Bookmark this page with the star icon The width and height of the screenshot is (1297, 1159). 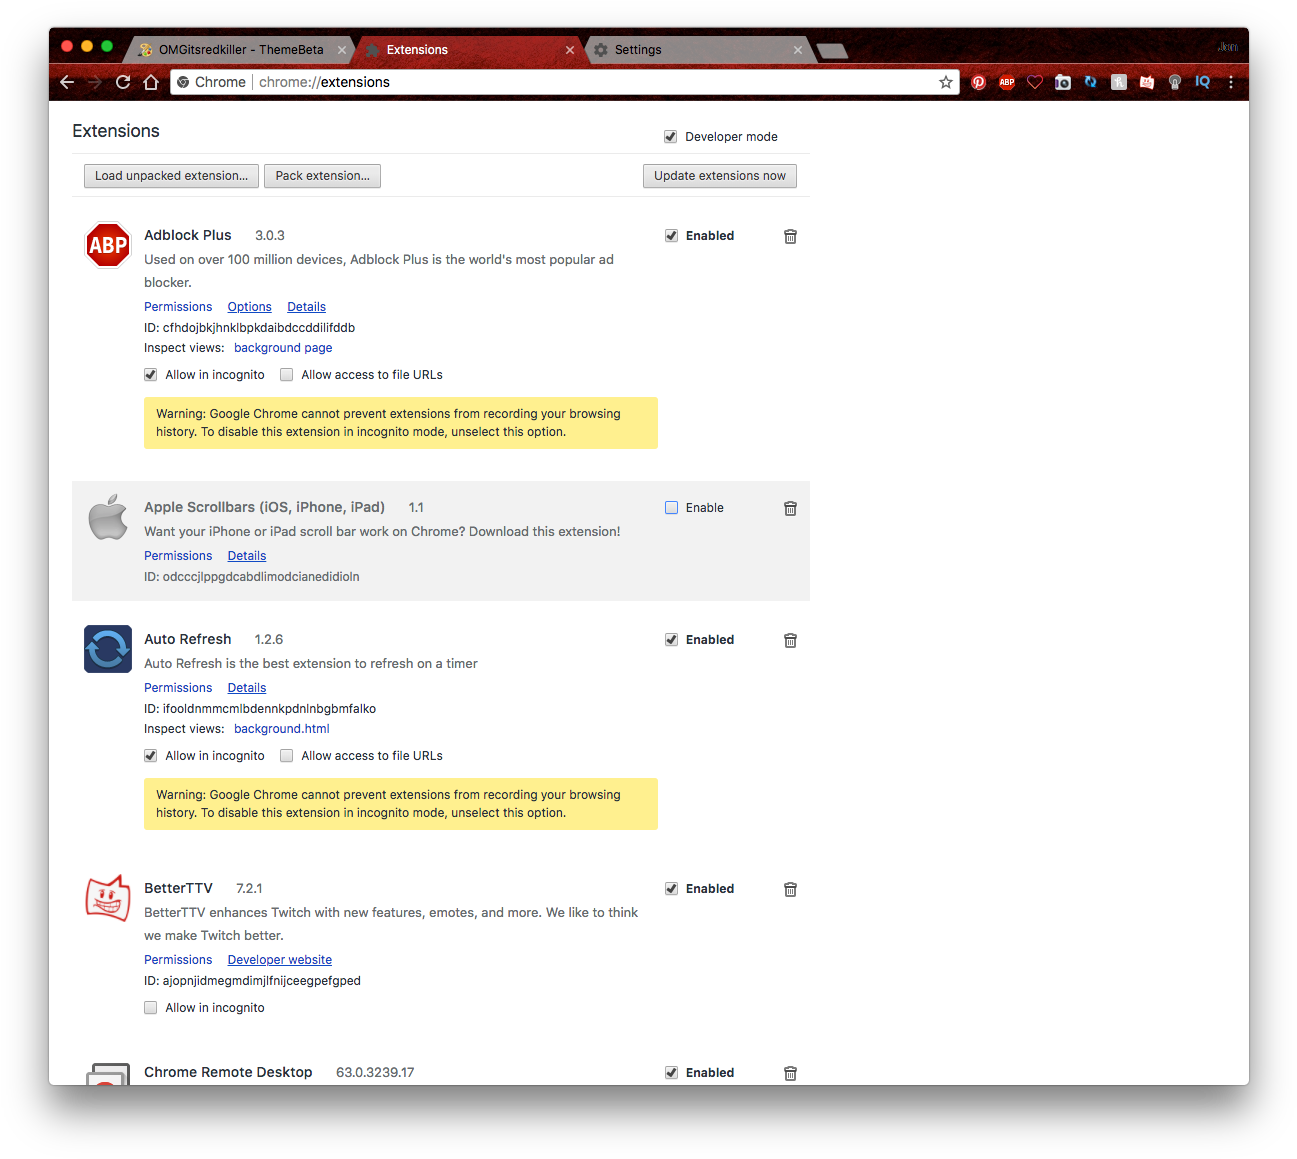(x=946, y=82)
